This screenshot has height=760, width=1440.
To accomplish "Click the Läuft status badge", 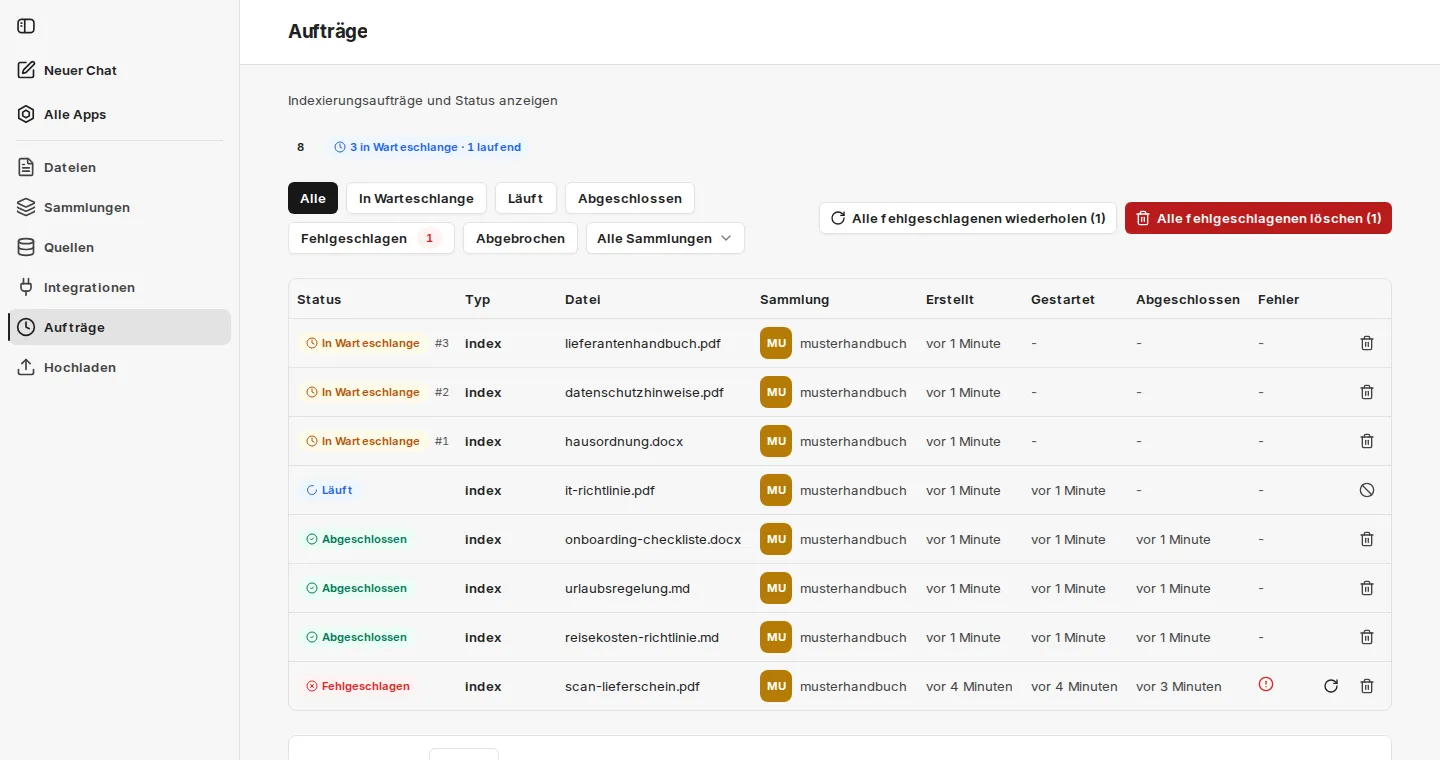I will tap(329, 490).
